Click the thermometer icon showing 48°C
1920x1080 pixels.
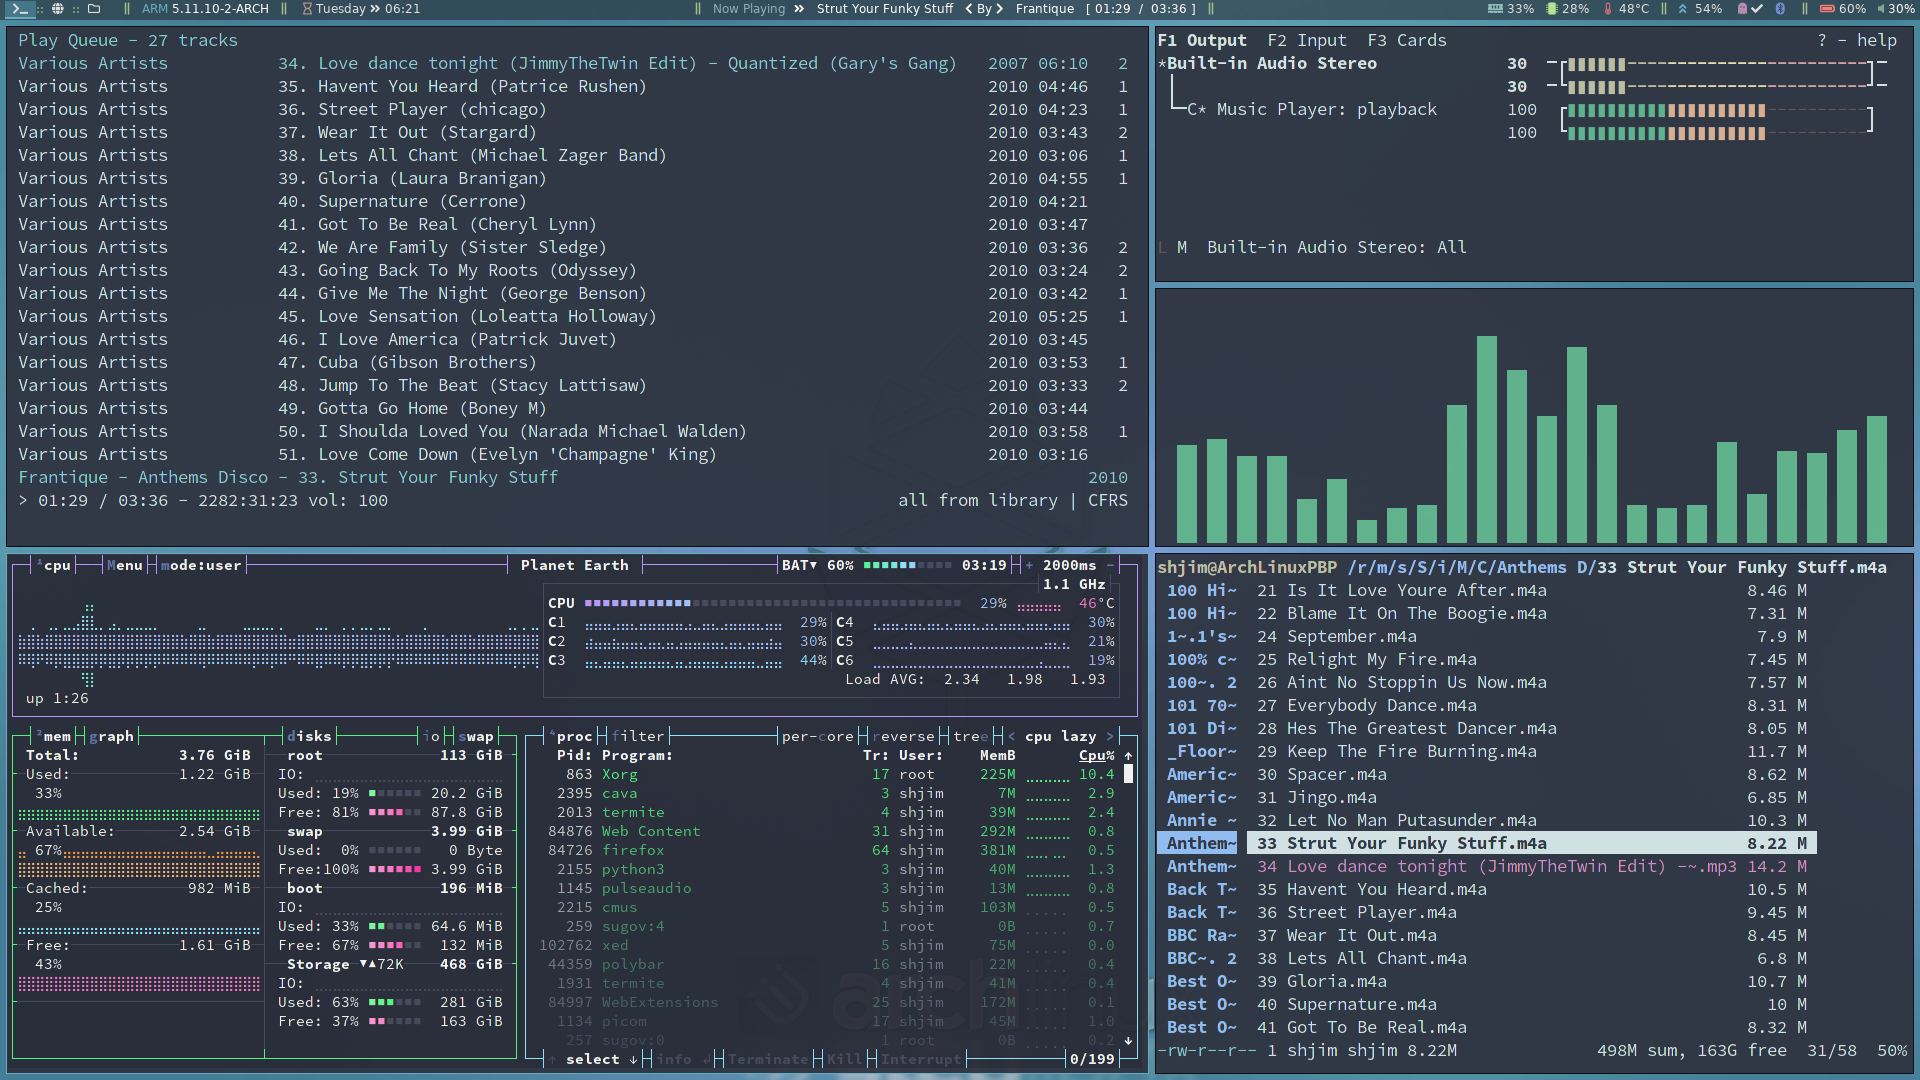[1608, 9]
